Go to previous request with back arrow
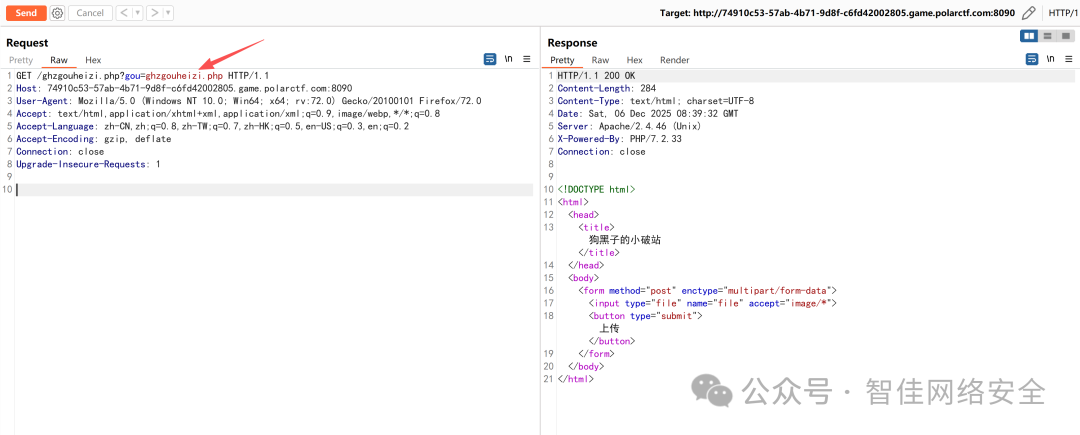The height and width of the screenshot is (435, 1080). coord(123,12)
